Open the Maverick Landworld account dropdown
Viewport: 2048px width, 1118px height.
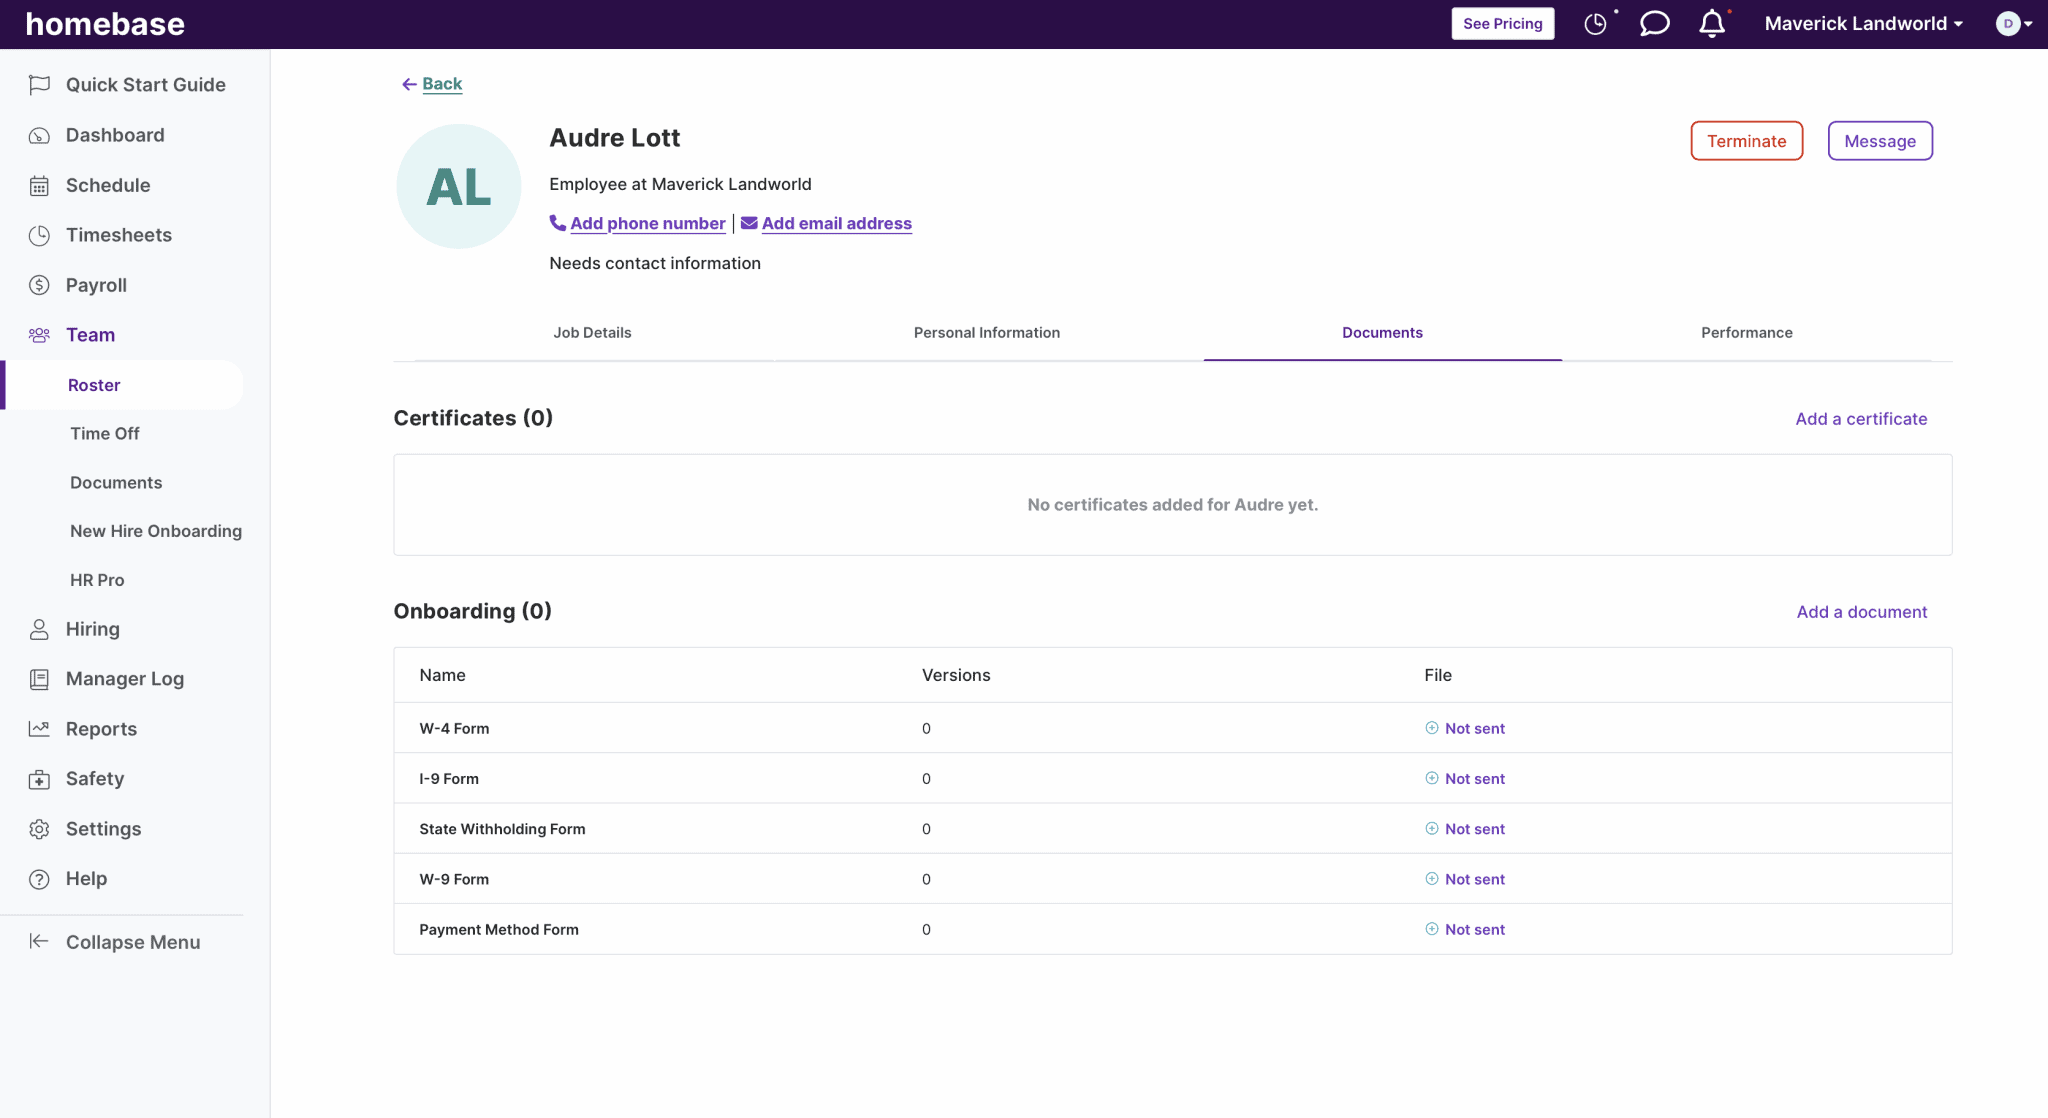[x=1862, y=23]
